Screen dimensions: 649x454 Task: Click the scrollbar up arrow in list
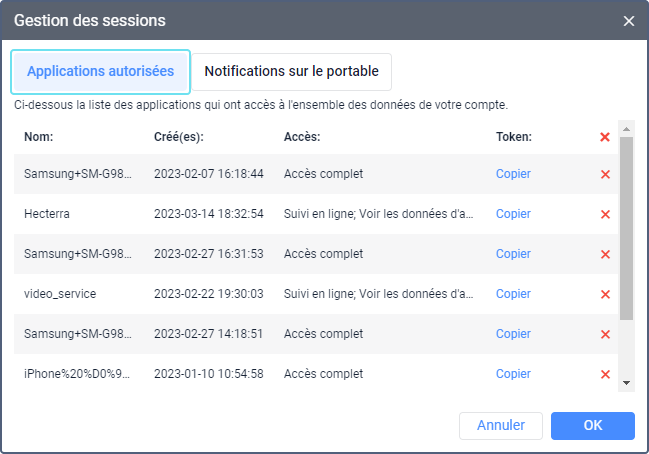coord(627,129)
